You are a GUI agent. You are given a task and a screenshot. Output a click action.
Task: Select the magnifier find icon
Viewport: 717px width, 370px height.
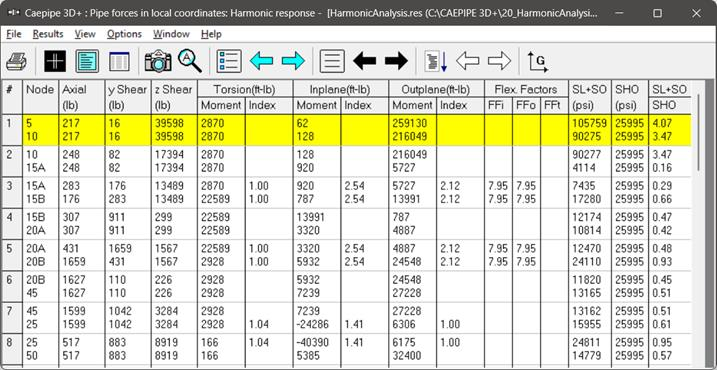coord(190,61)
